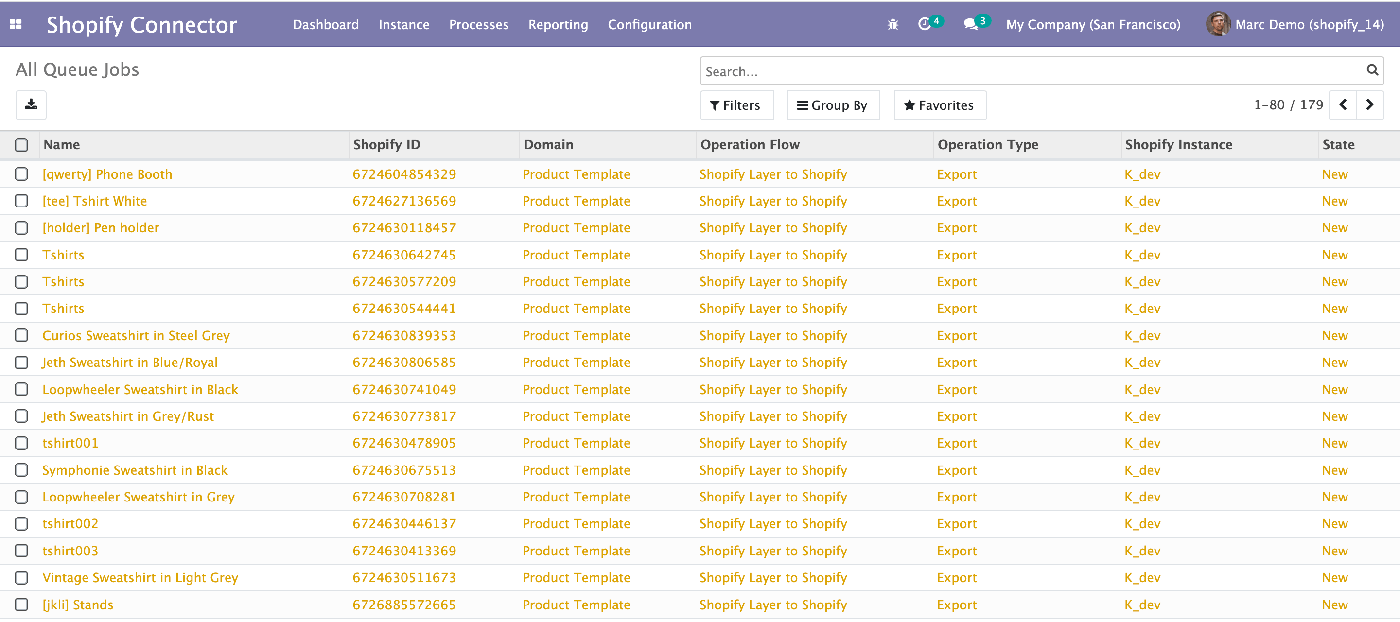The width and height of the screenshot is (1400, 622).
Task: Click Shopify ID 6724630741049
Action: pos(404,390)
